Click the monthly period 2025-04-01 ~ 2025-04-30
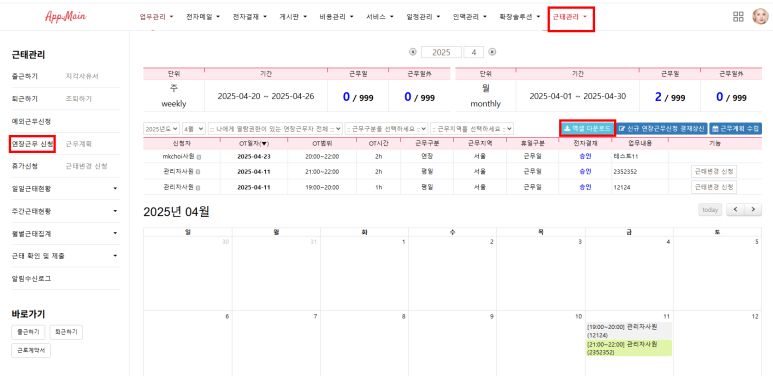 point(577,96)
